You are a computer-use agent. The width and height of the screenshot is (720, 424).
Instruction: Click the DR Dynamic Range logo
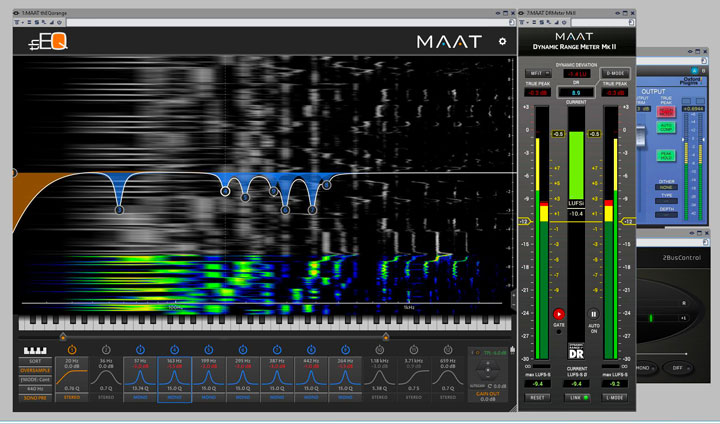tap(576, 354)
